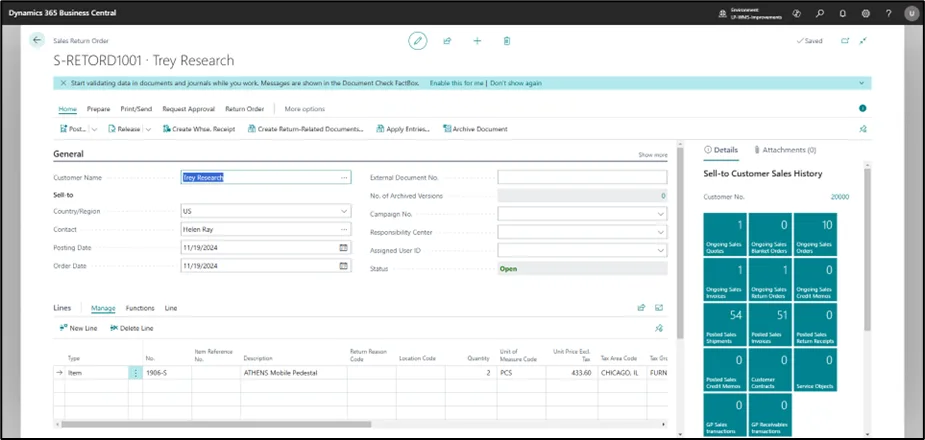
Task: Select the Details FactBox tab
Action: (721, 150)
